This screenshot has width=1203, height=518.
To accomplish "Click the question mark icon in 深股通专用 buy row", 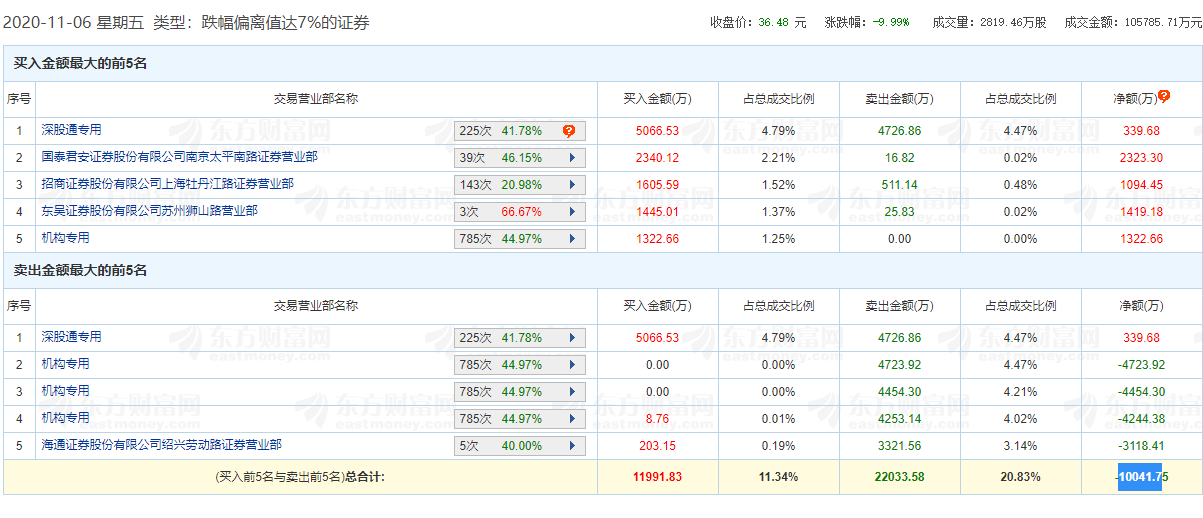I will [569, 131].
